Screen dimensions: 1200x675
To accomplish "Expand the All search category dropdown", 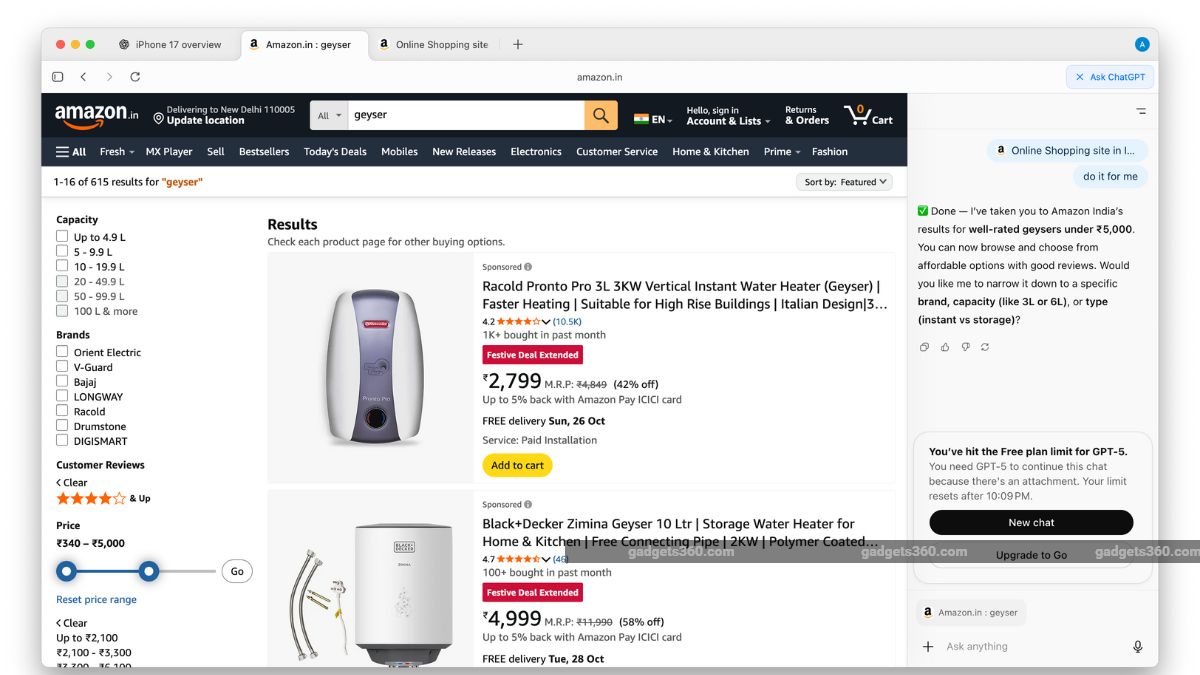I will pyautogui.click(x=329, y=115).
